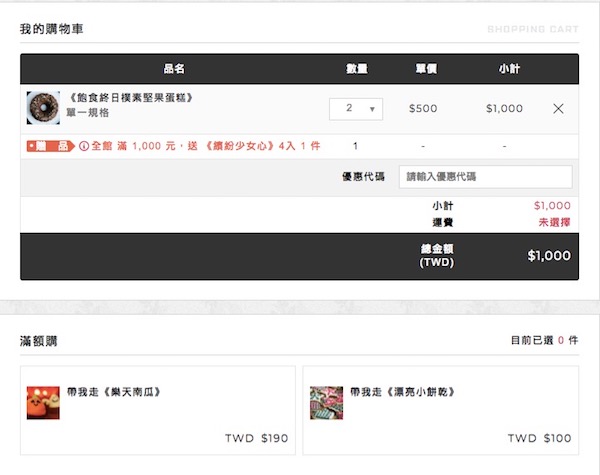Open the donut cake product thumbnail

click(x=43, y=108)
